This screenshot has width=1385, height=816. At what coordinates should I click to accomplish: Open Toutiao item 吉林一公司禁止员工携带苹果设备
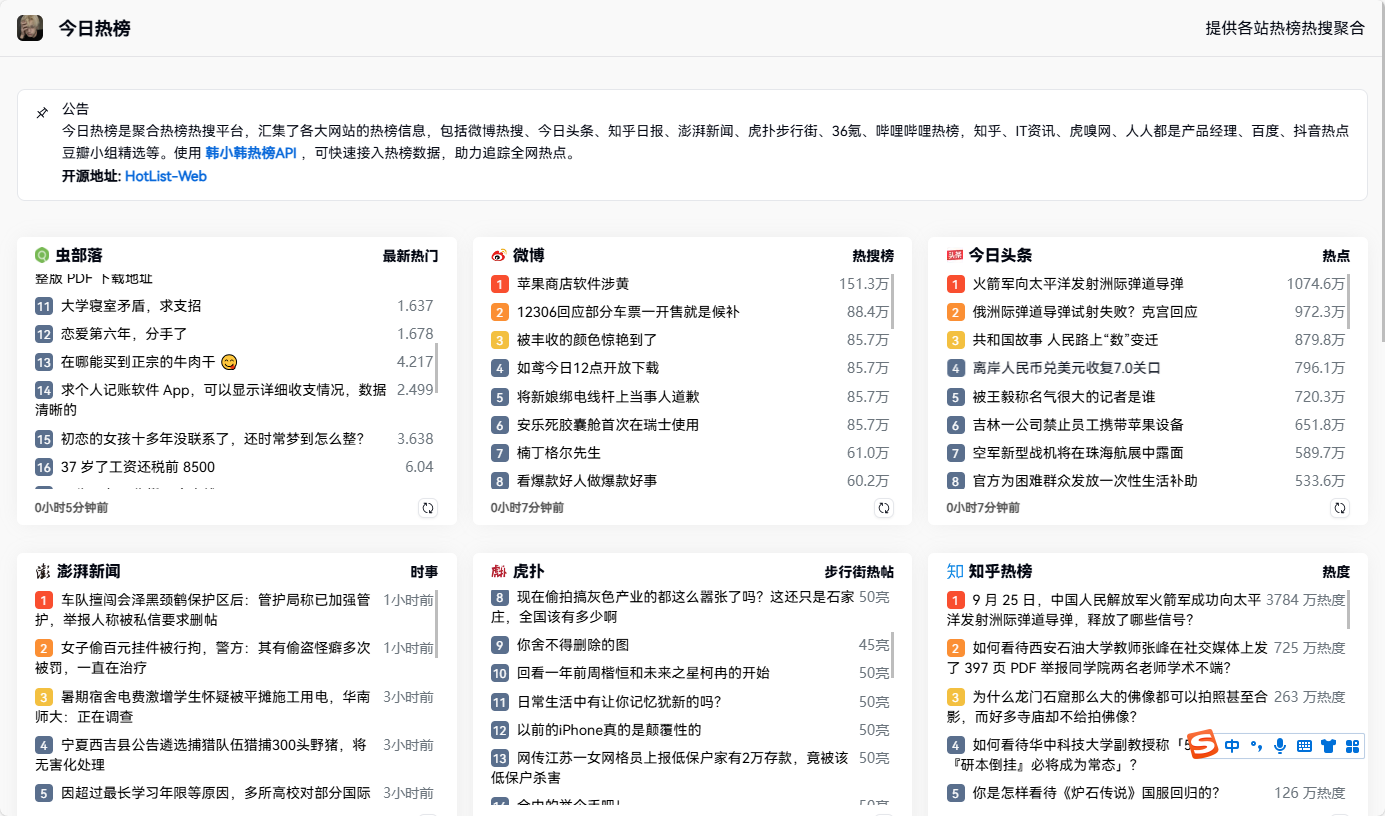pos(1078,425)
